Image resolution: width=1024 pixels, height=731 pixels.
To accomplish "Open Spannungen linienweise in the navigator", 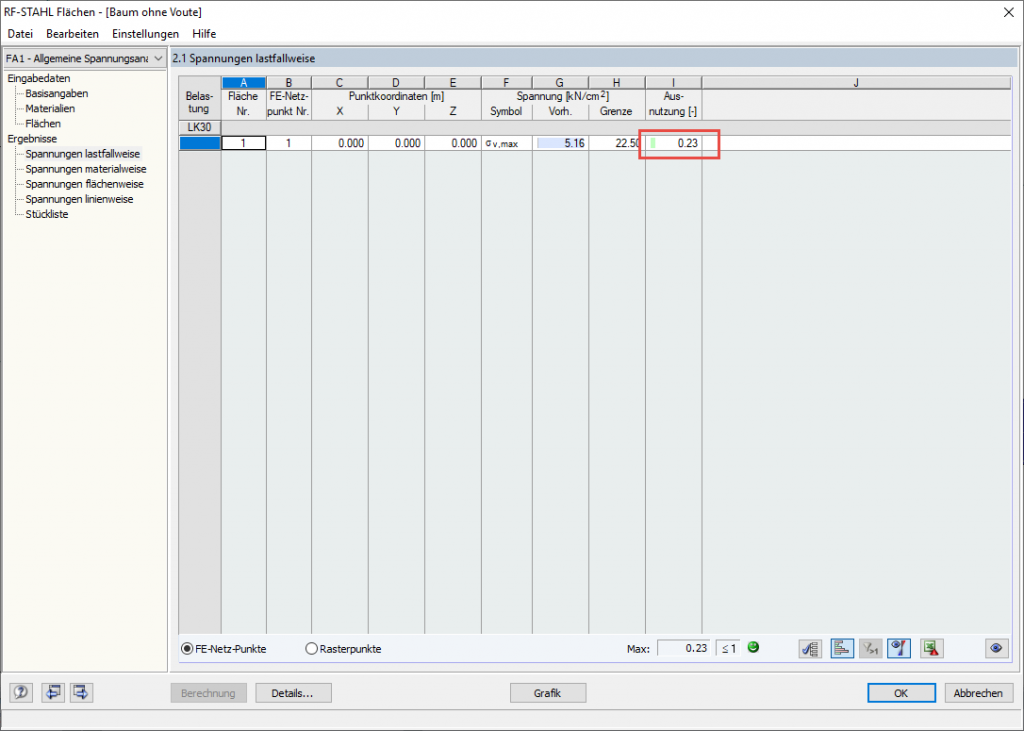I will [80, 199].
